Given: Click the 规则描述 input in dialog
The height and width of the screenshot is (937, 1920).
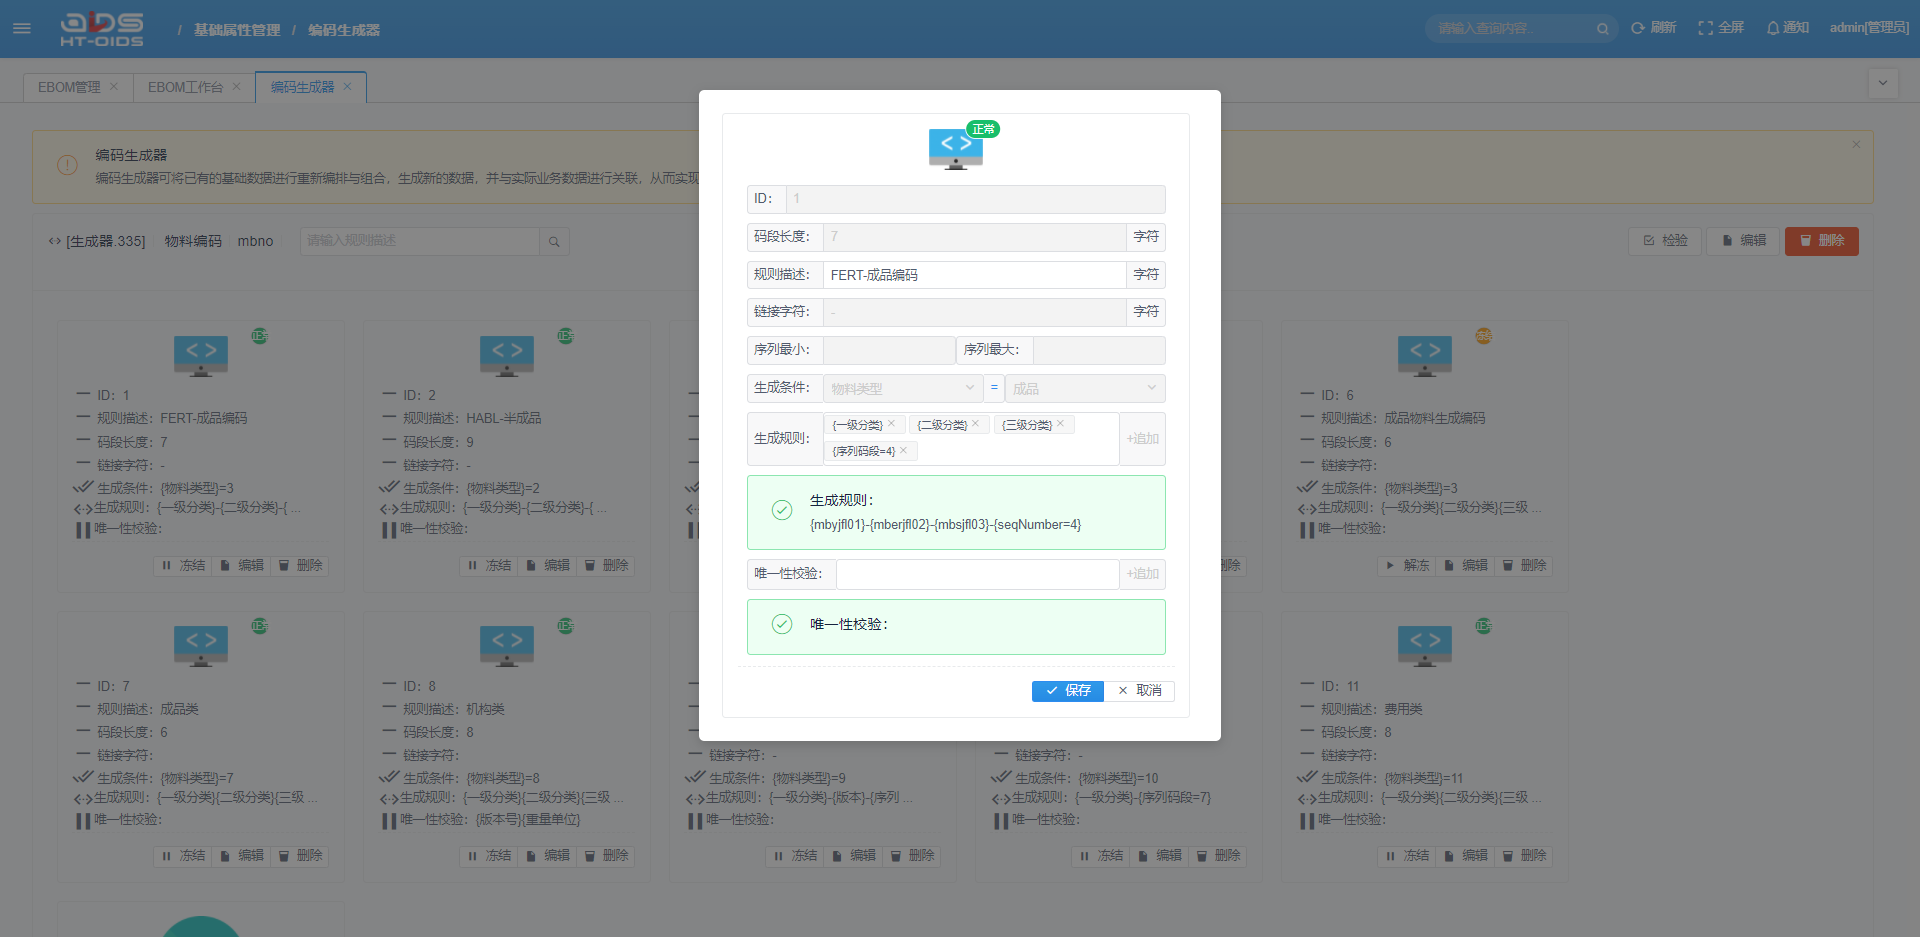Looking at the screenshot, I should tap(974, 275).
